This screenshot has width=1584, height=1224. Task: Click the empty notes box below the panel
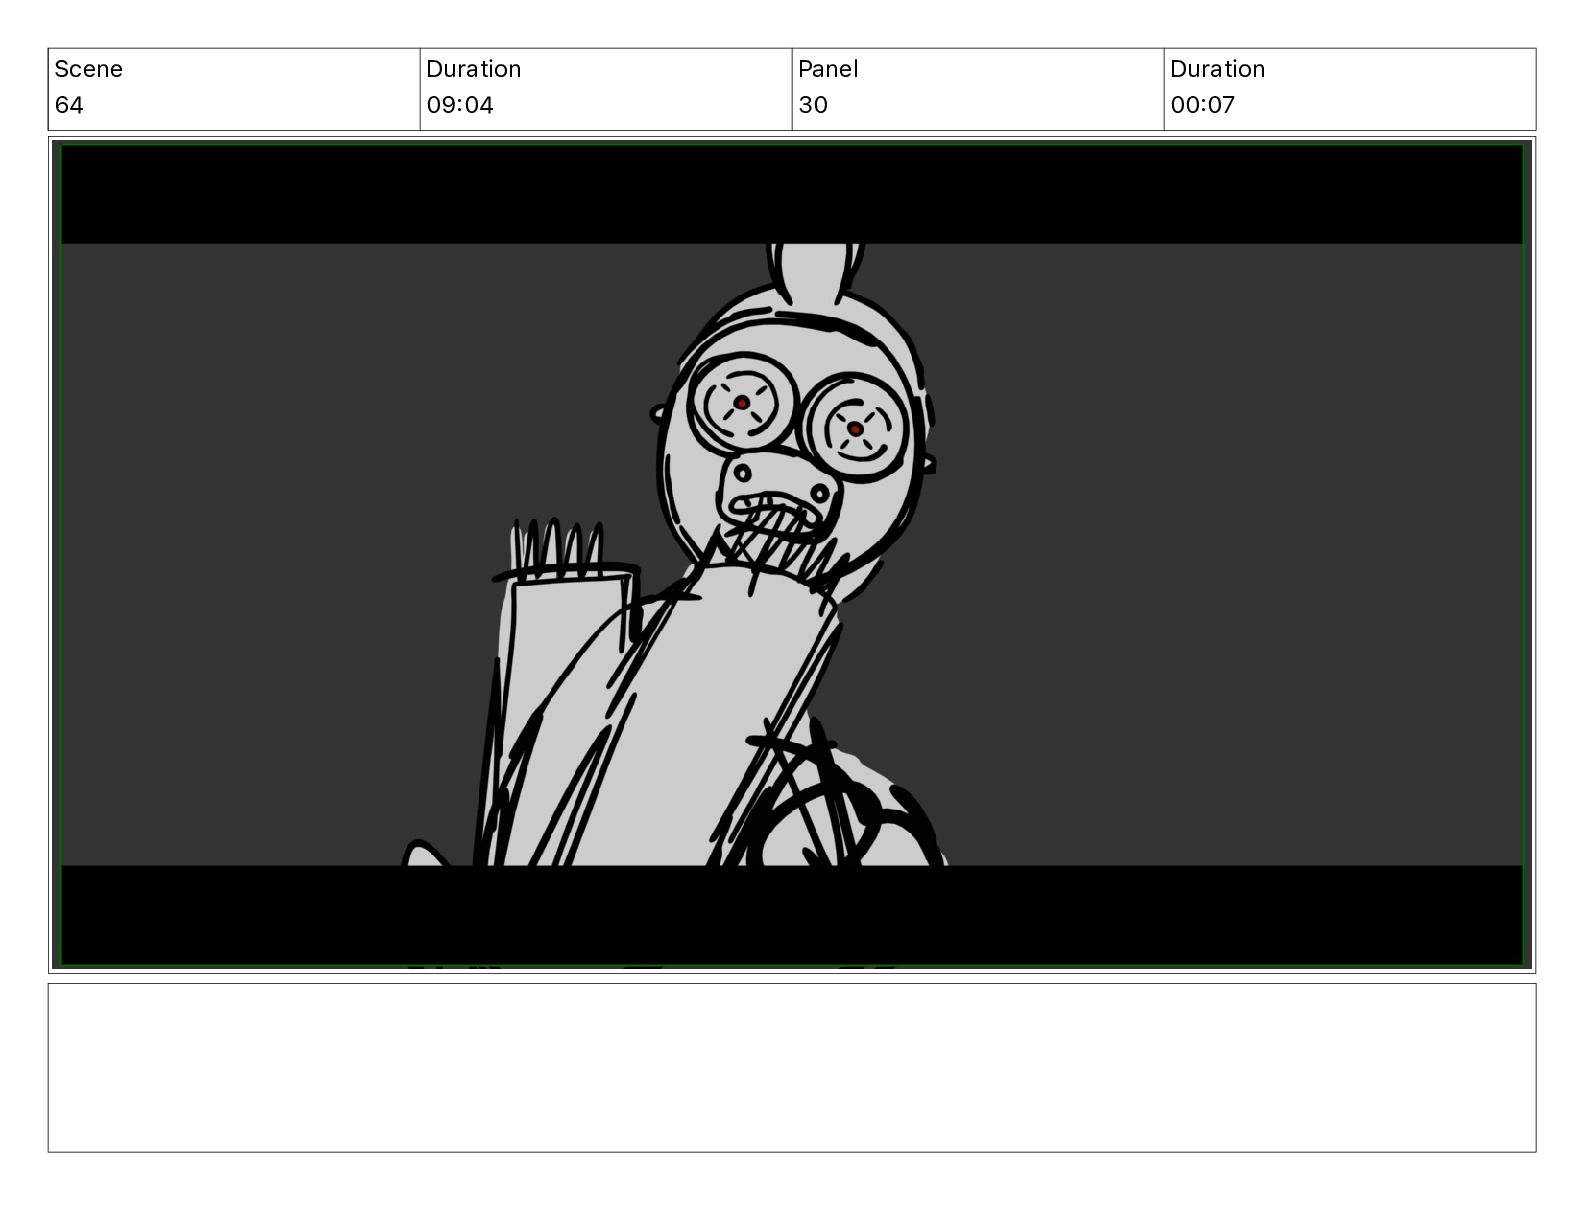tap(792, 1068)
